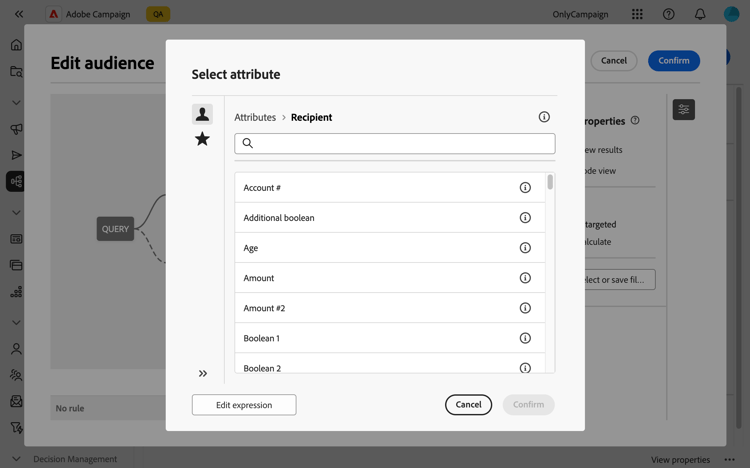Expand the Decision Management section
Screen dimensions: 750x468
click(16, 459)
